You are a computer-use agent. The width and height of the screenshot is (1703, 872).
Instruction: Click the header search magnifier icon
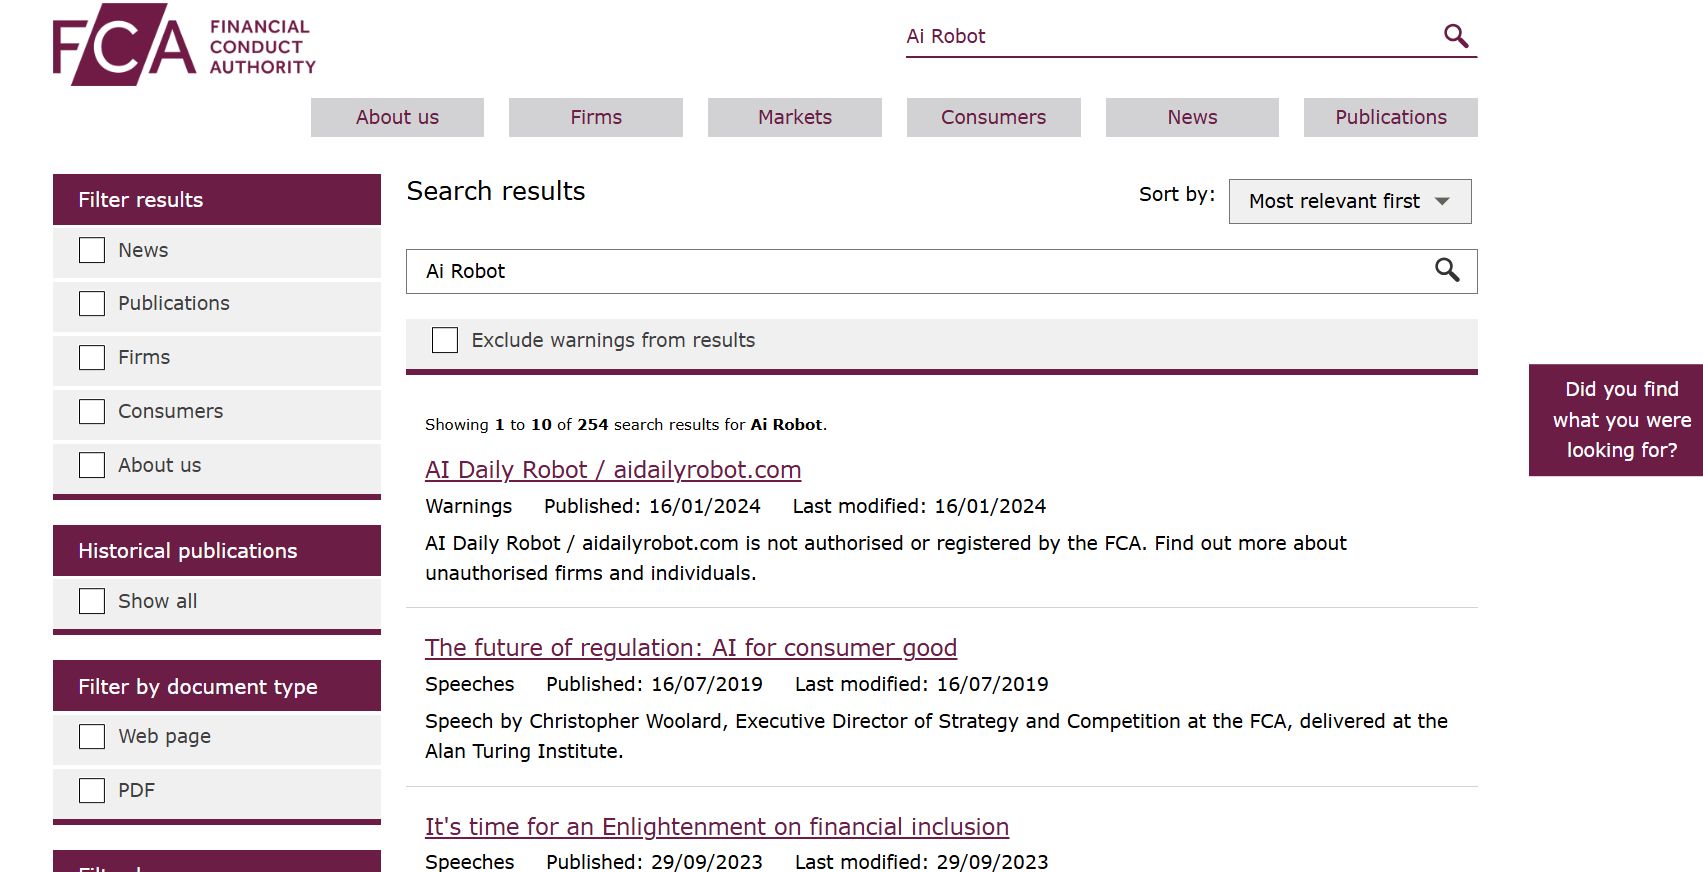pyautogui.click(x=1456, y=36)
